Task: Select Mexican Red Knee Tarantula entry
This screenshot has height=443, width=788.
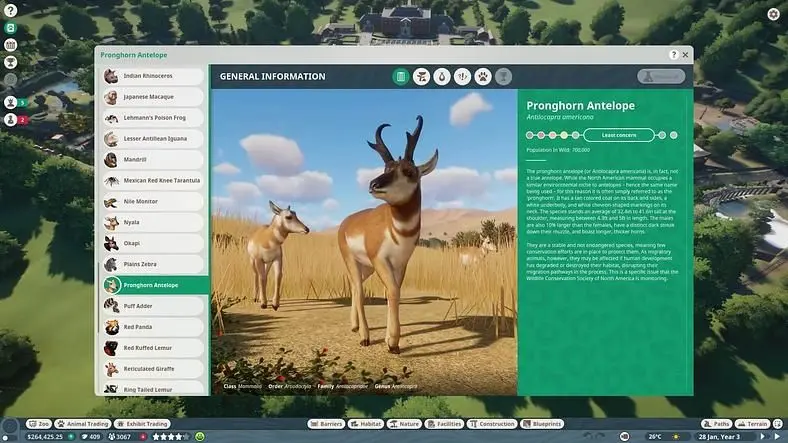Action: tap(153, 180)
